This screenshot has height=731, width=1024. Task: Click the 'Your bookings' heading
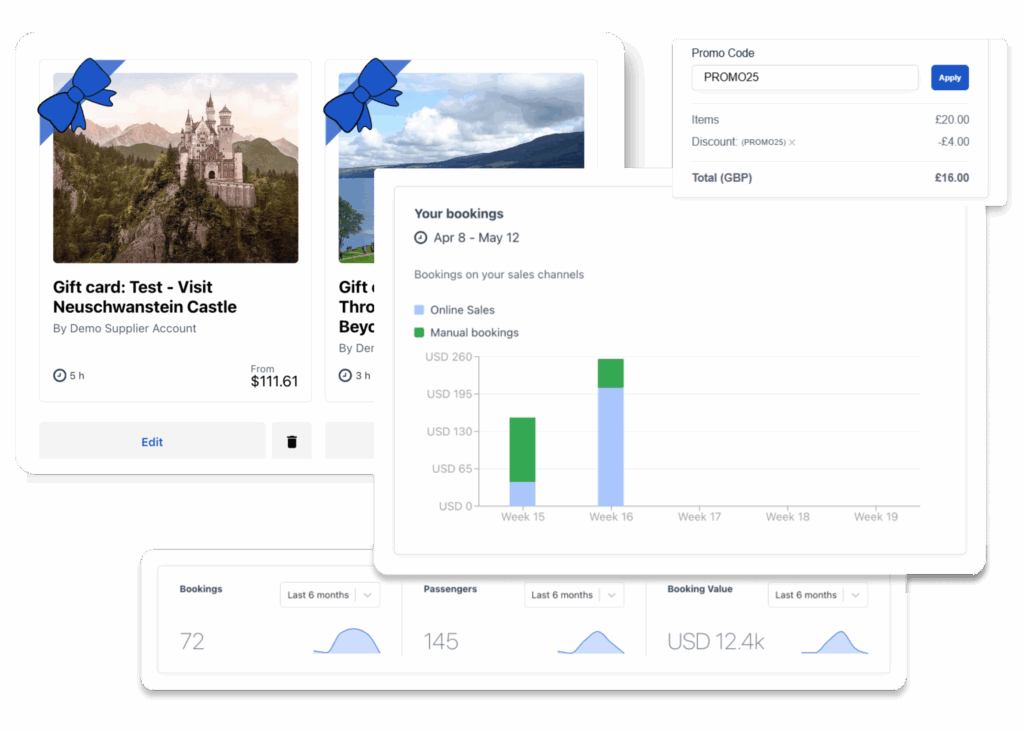click(459, 214)
